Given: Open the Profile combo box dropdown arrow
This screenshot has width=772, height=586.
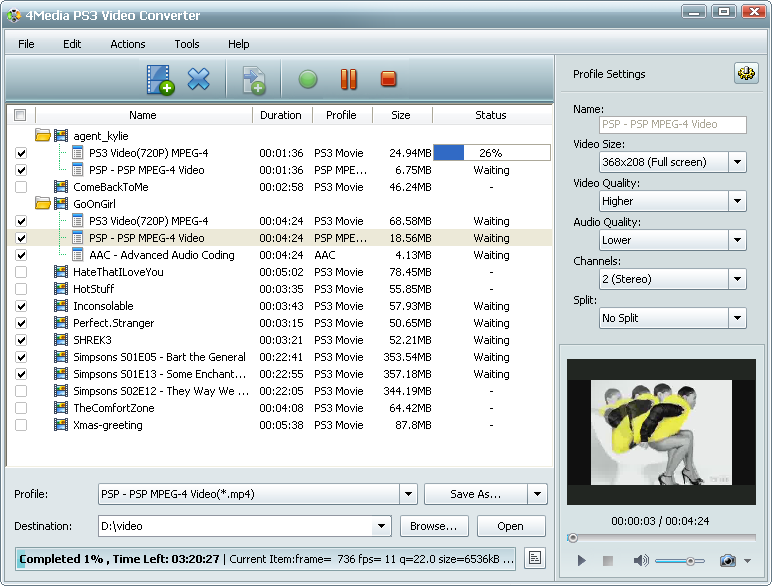Looking at the screenshot, I should [x=408, y=494].
